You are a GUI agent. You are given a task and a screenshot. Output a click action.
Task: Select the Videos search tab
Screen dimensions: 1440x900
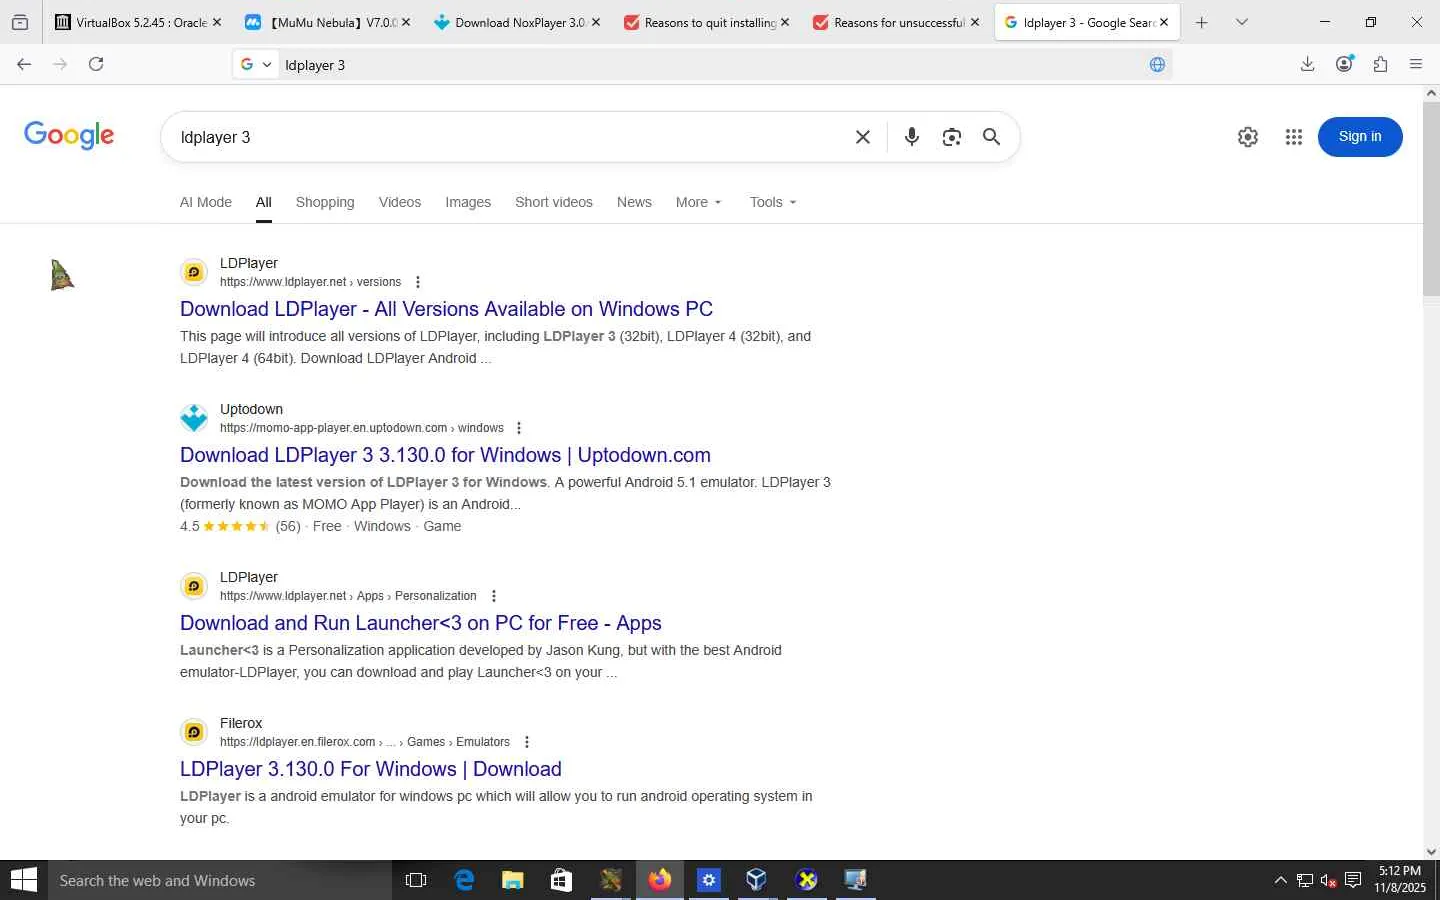point(400,202)
